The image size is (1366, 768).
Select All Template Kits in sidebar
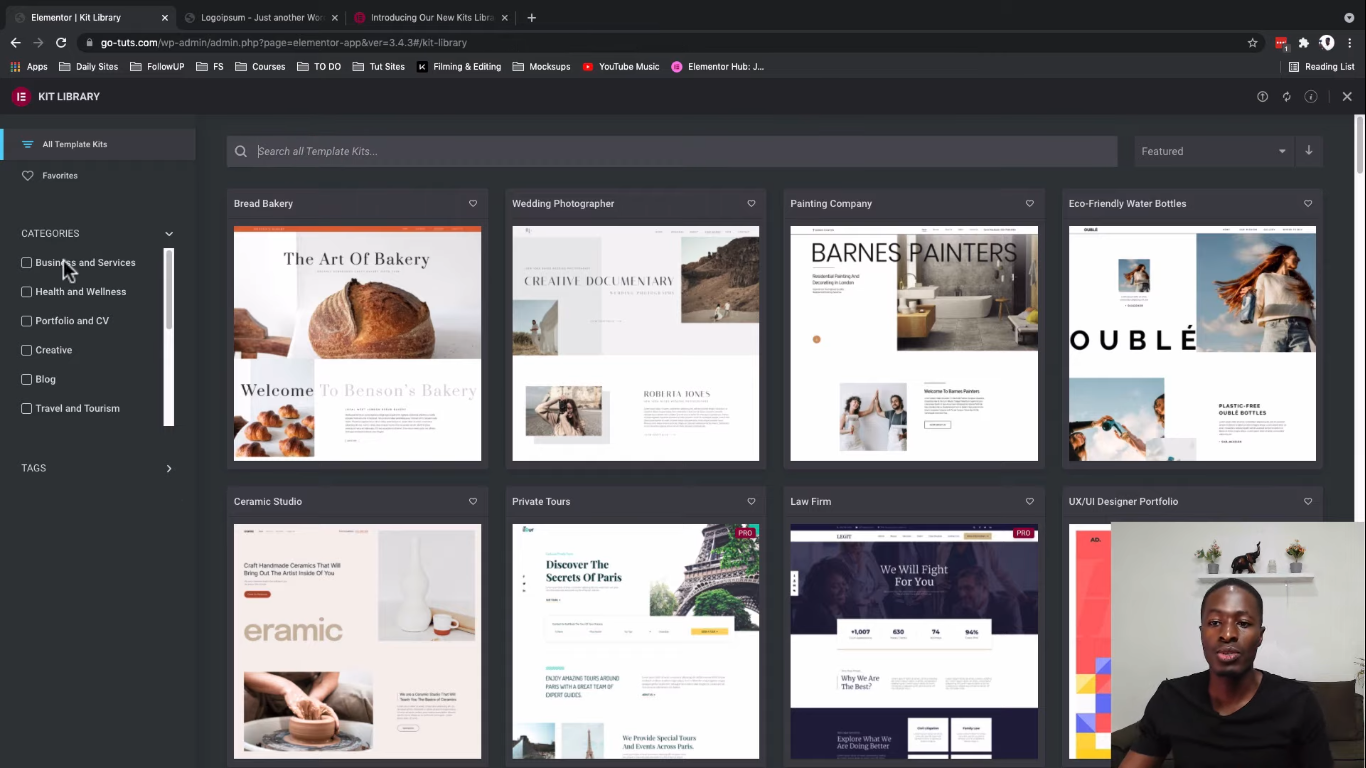(x=99, y=144)
